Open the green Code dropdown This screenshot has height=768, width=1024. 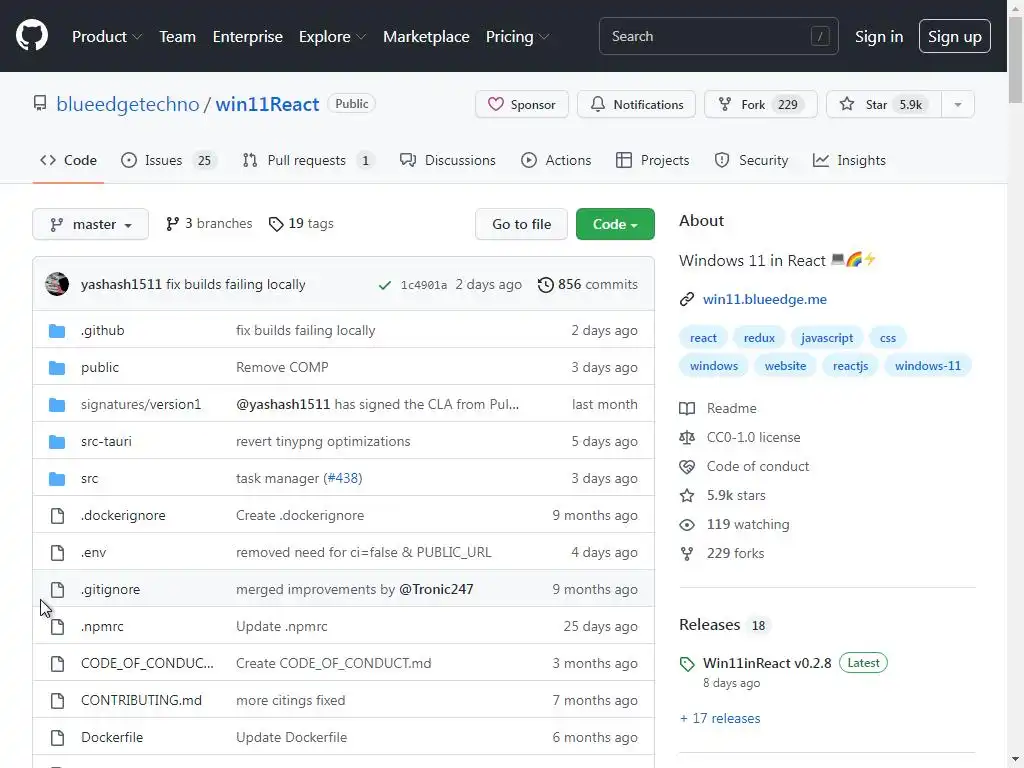click(x=615, y=224)
